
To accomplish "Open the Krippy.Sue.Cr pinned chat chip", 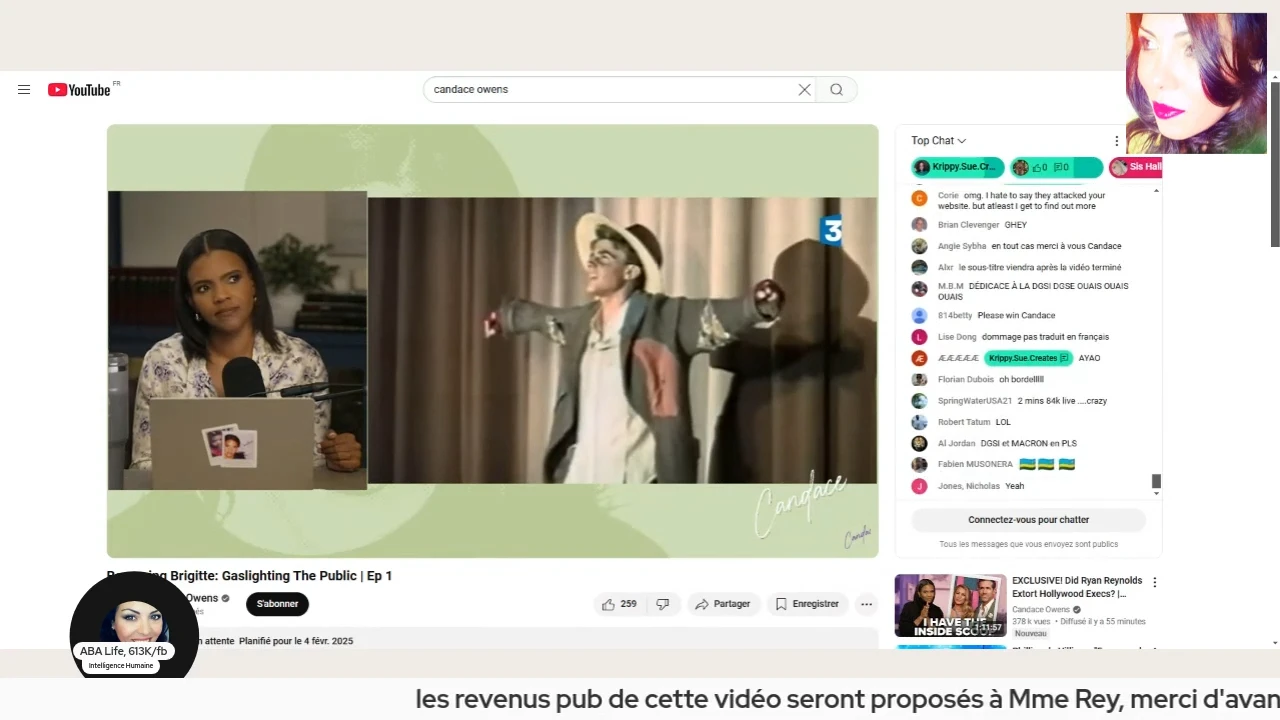I will point(956,167).
